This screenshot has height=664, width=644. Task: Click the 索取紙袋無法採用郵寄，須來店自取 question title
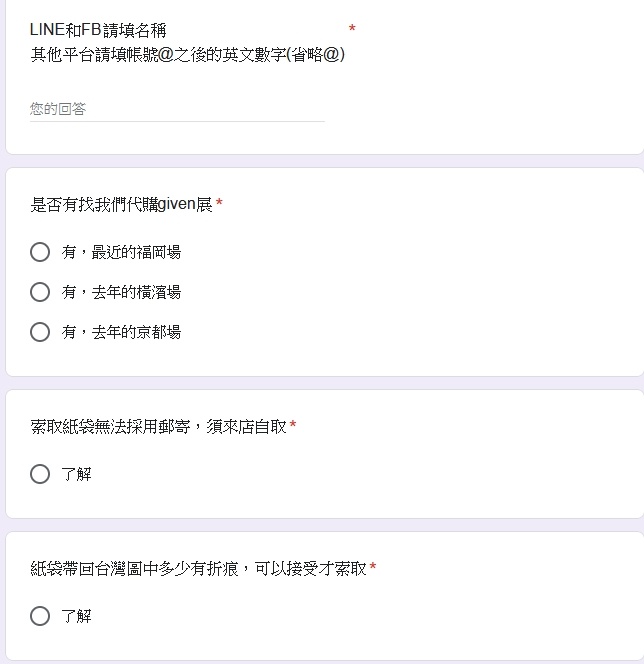pyautogui.click(x=158, y=426)
